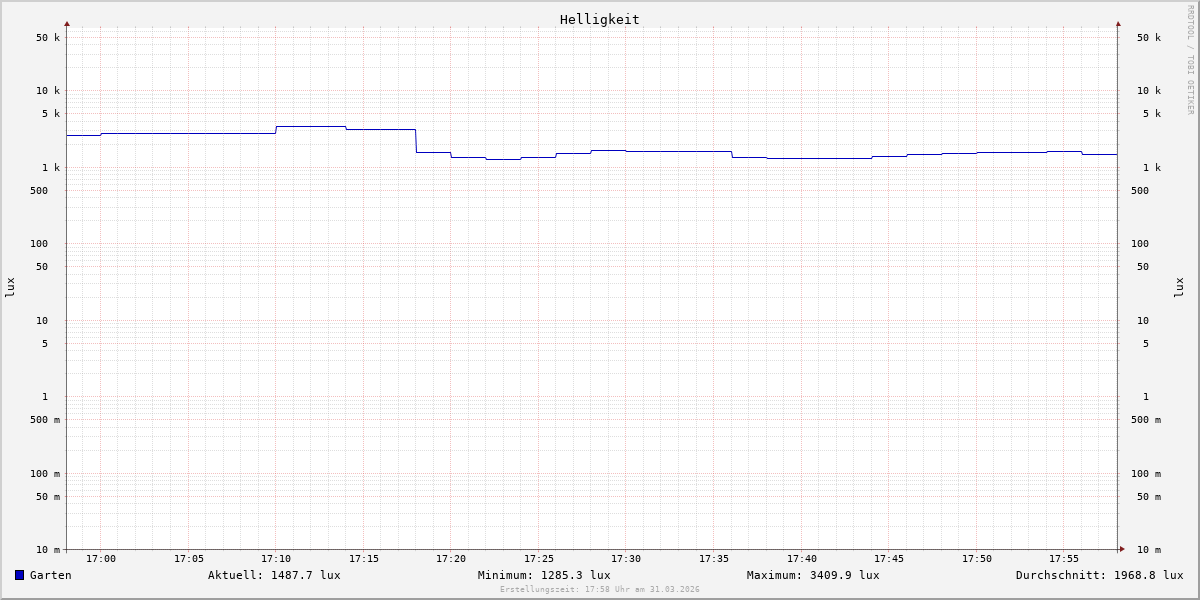Click the right axis 50 k label

click(x=1149, y=38)
